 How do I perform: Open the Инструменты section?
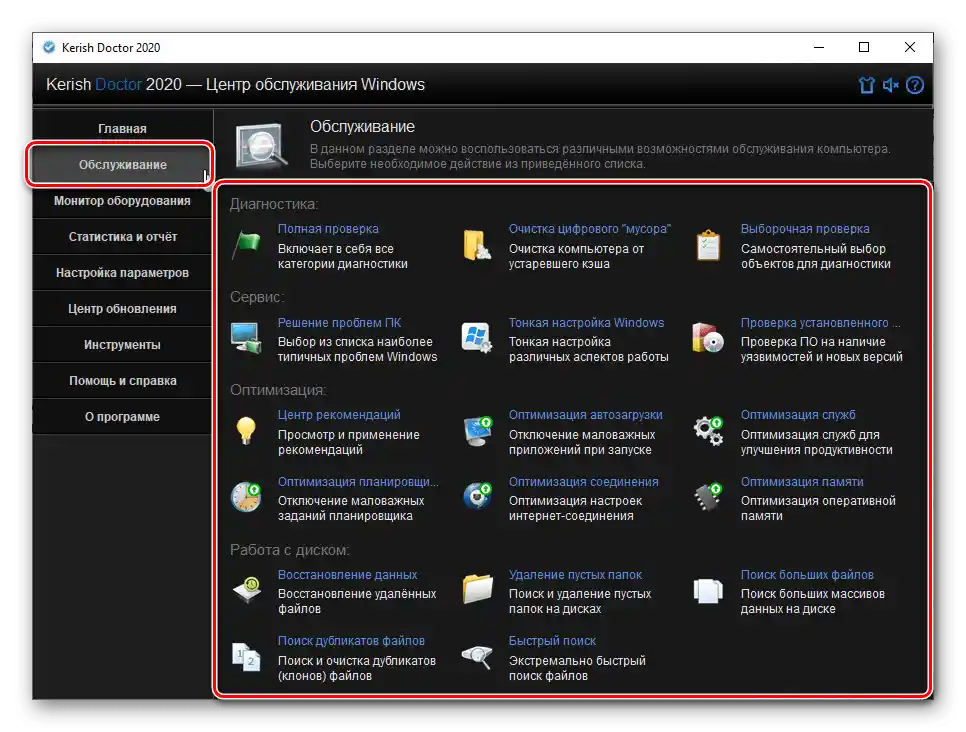122,344
